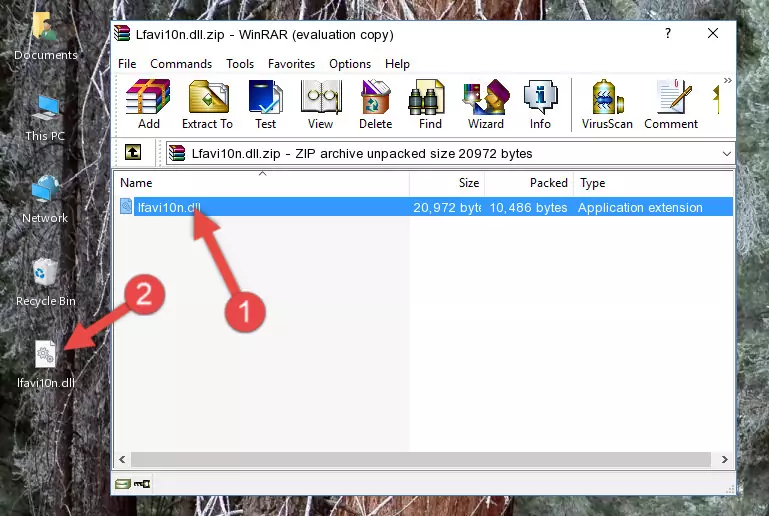Click the WinRAR title bar app icon
The height and width of the screenshot is (516, 769).
[123, 34]
